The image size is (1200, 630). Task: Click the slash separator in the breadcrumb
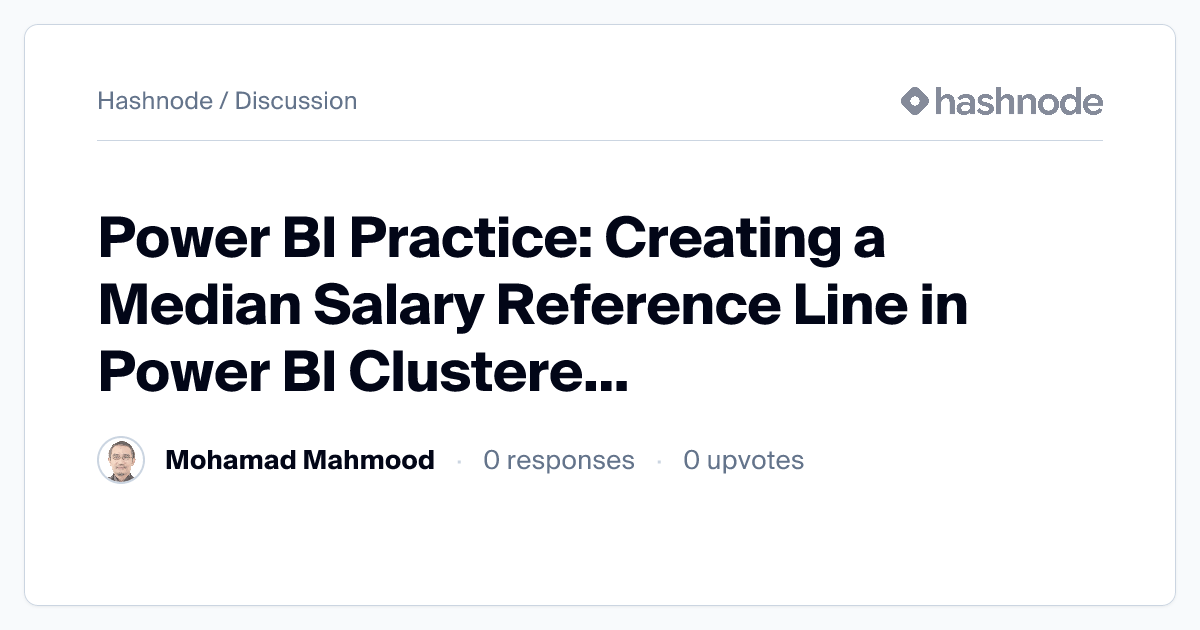(x=223, y=101)
